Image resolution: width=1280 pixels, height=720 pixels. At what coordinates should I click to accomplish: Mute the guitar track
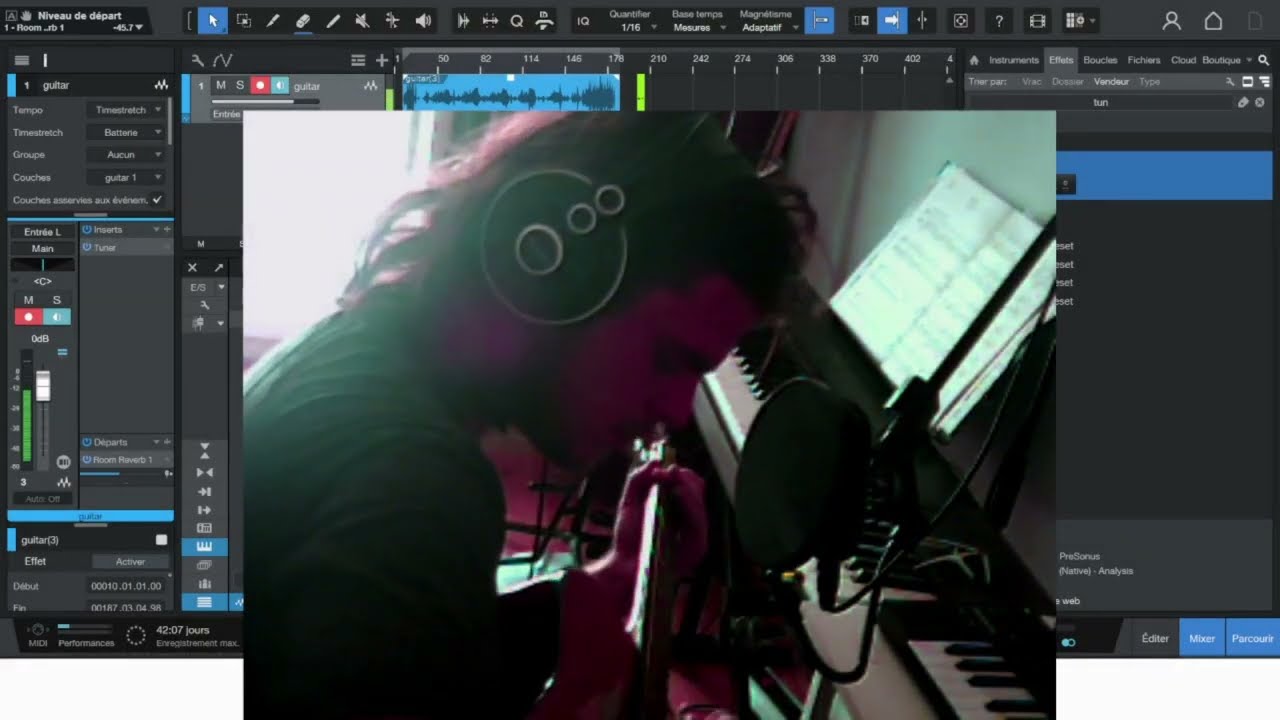point(221,86)
